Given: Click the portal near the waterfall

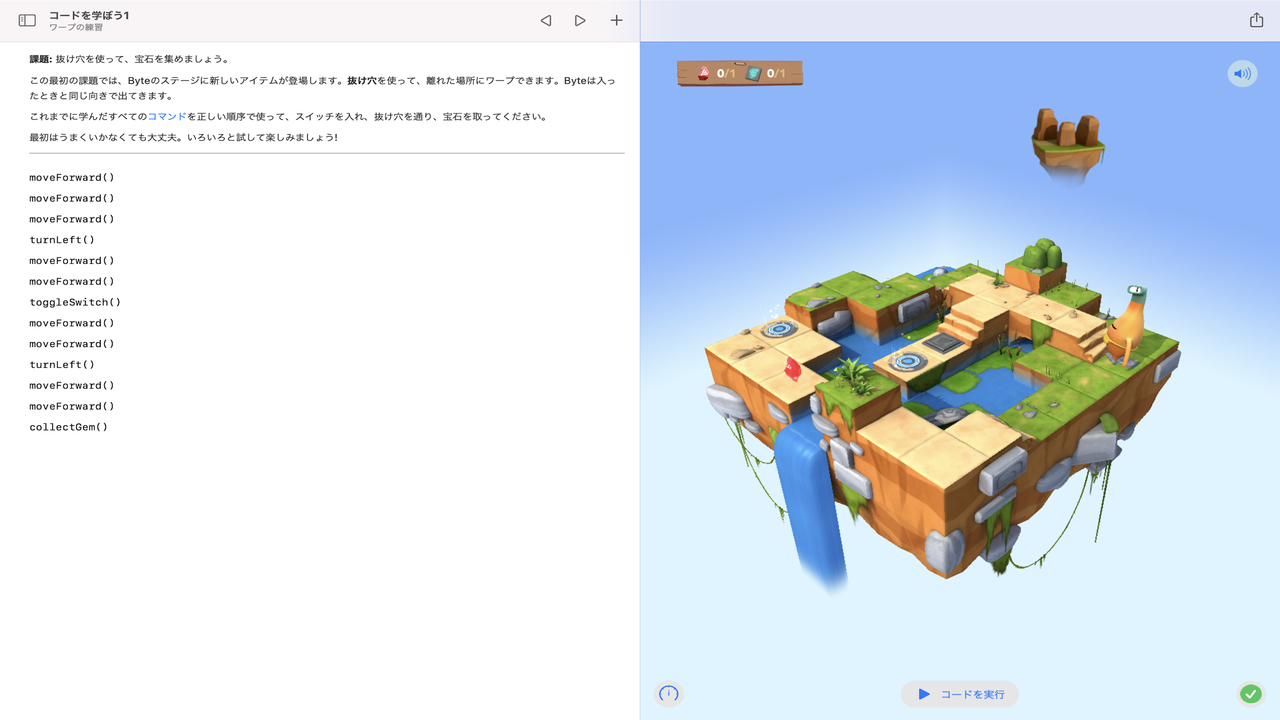Looking at the screenshot, I should (x=778, y=328).
